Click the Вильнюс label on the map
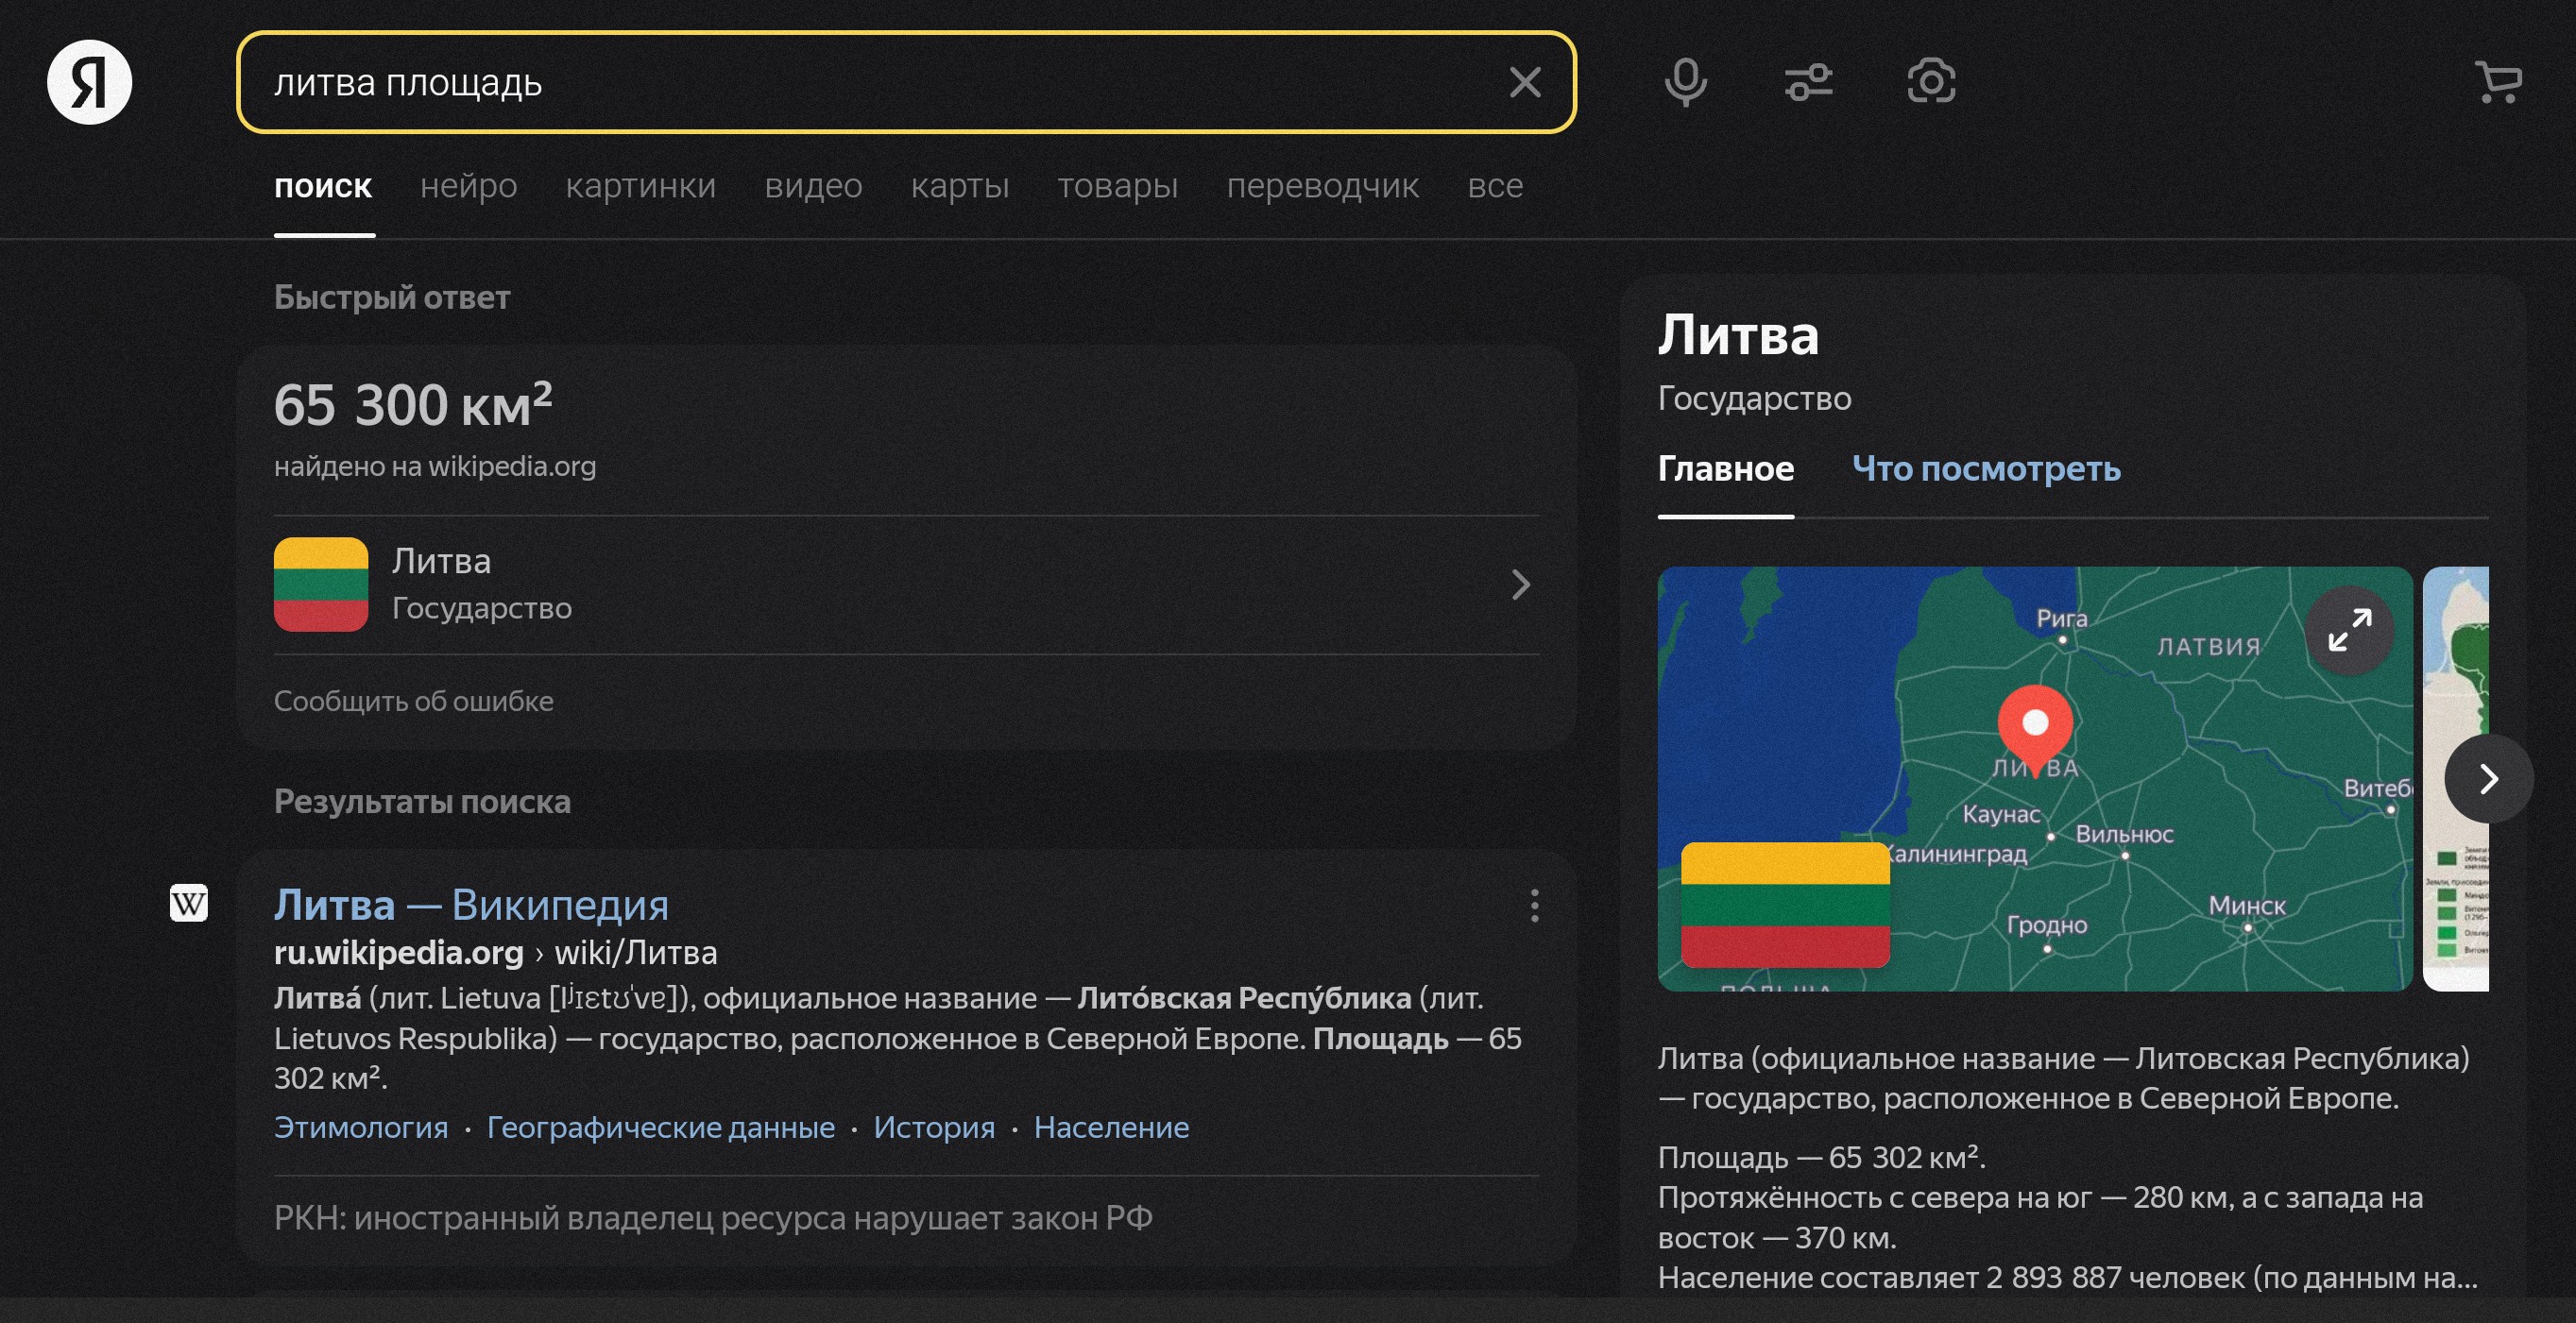 click(x=2124, y=834)
